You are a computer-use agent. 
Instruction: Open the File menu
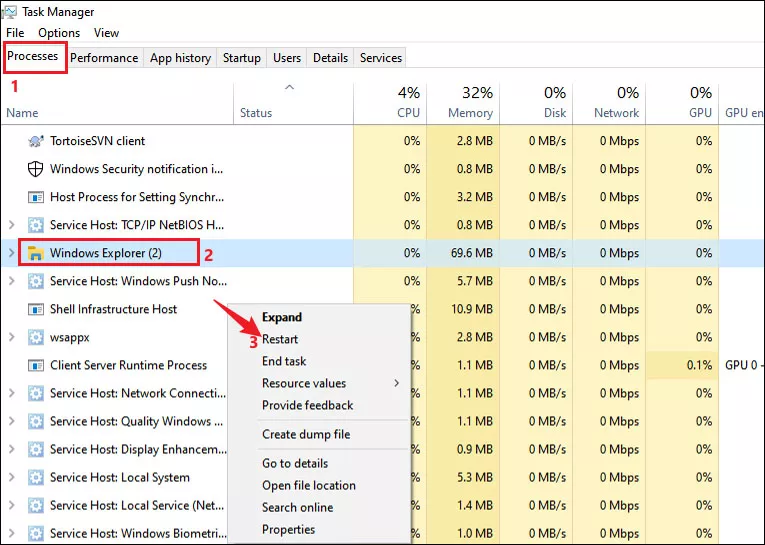[x=15, y=33]
